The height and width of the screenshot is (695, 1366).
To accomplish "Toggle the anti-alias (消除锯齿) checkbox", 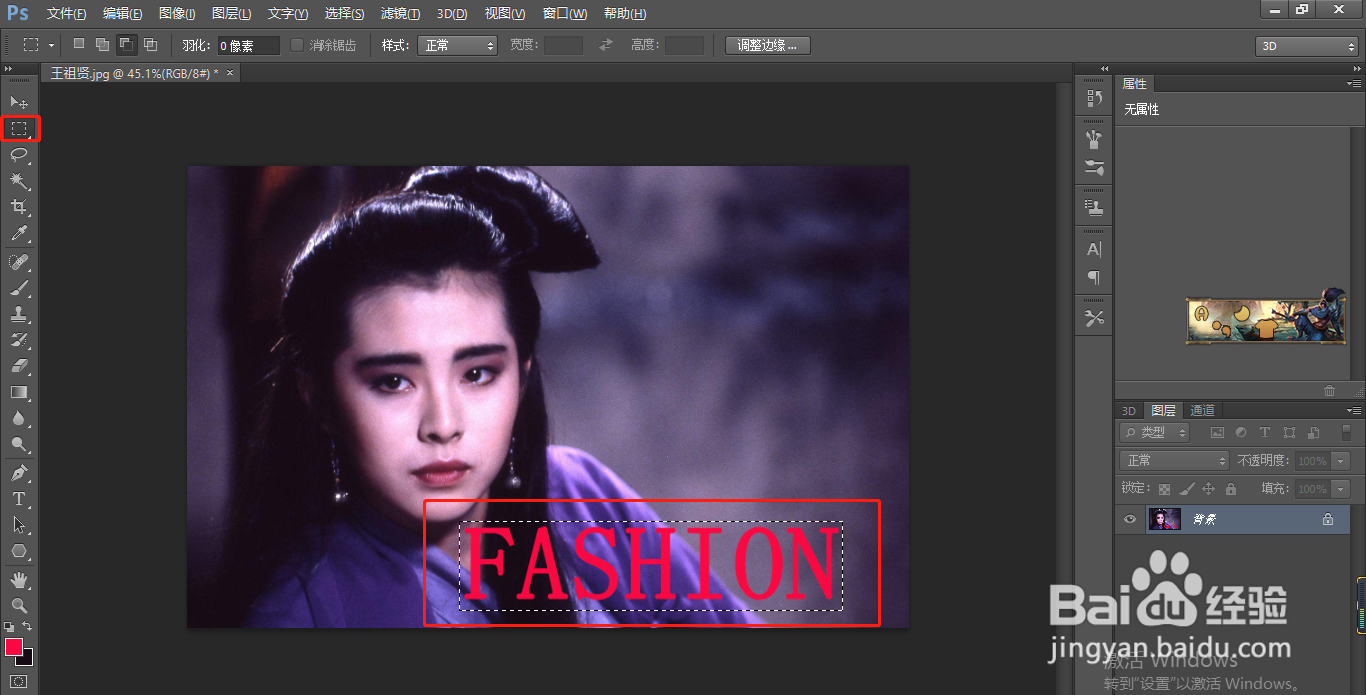I will (x=297, y=45).
